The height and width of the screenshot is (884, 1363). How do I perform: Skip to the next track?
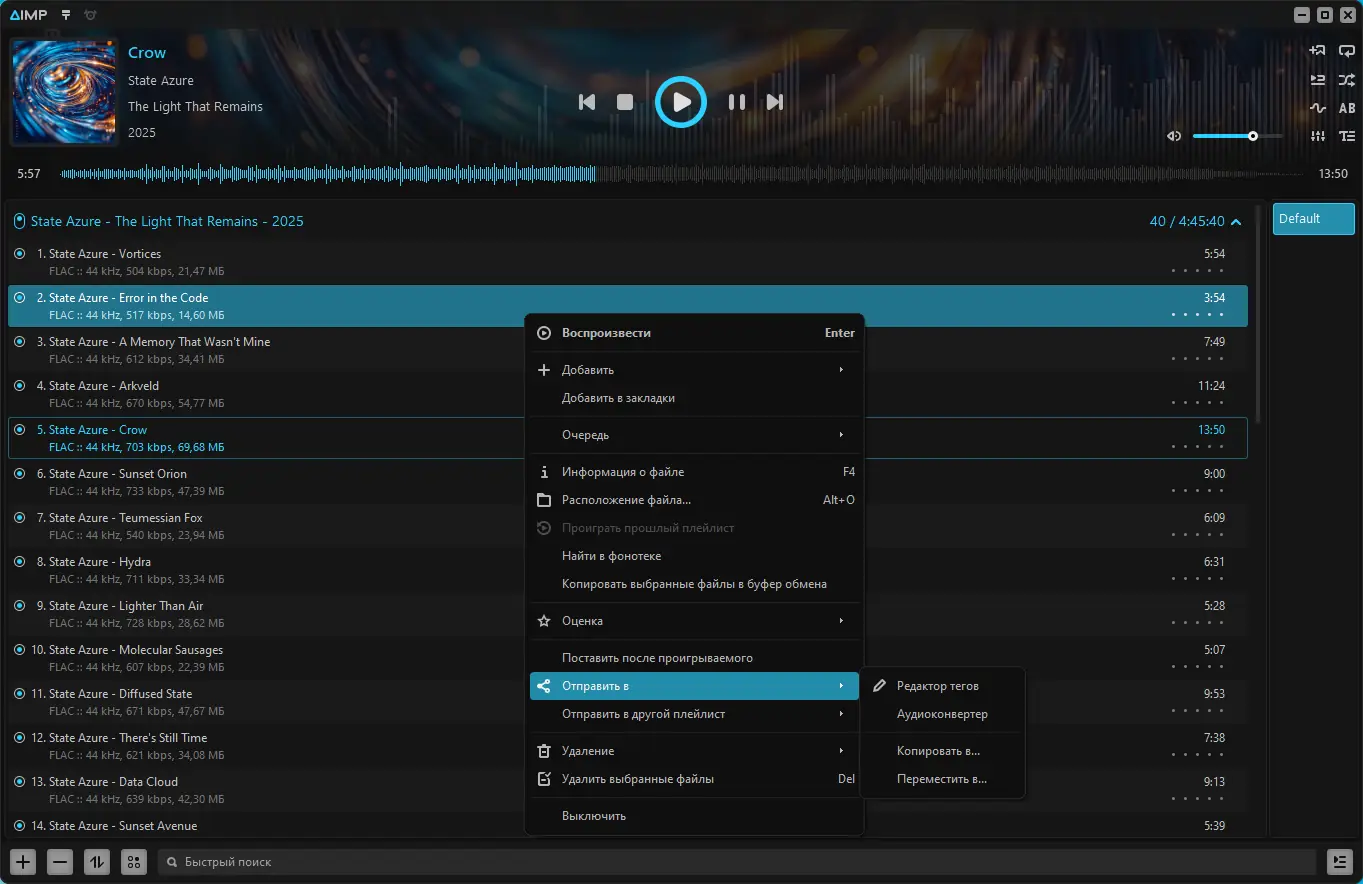point(775,102)
